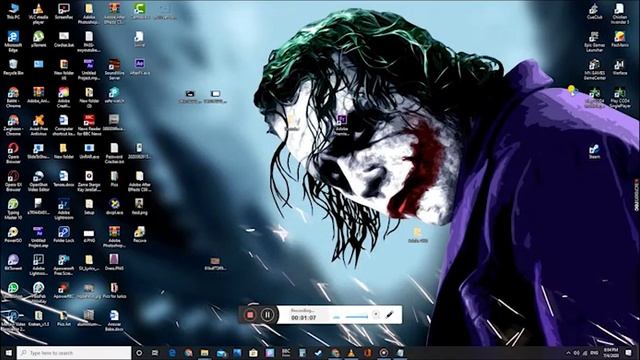Viewport: 640px width, 360px height.
Task: Select the Password Cracker.txt file
Action: (114, 153)
